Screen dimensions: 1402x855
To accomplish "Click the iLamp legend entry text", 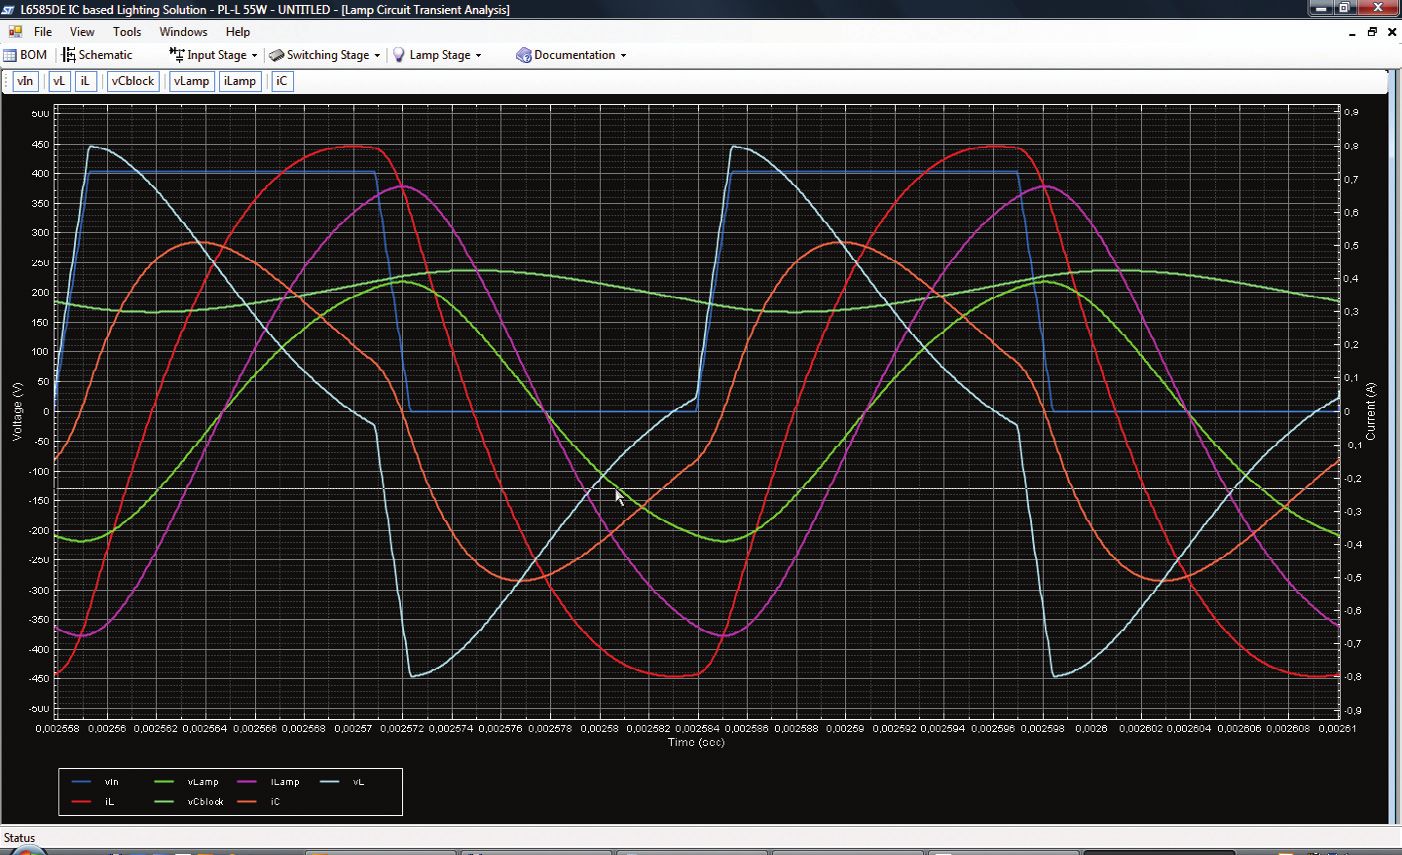I will pyautogui.click(x=285, y=782).
